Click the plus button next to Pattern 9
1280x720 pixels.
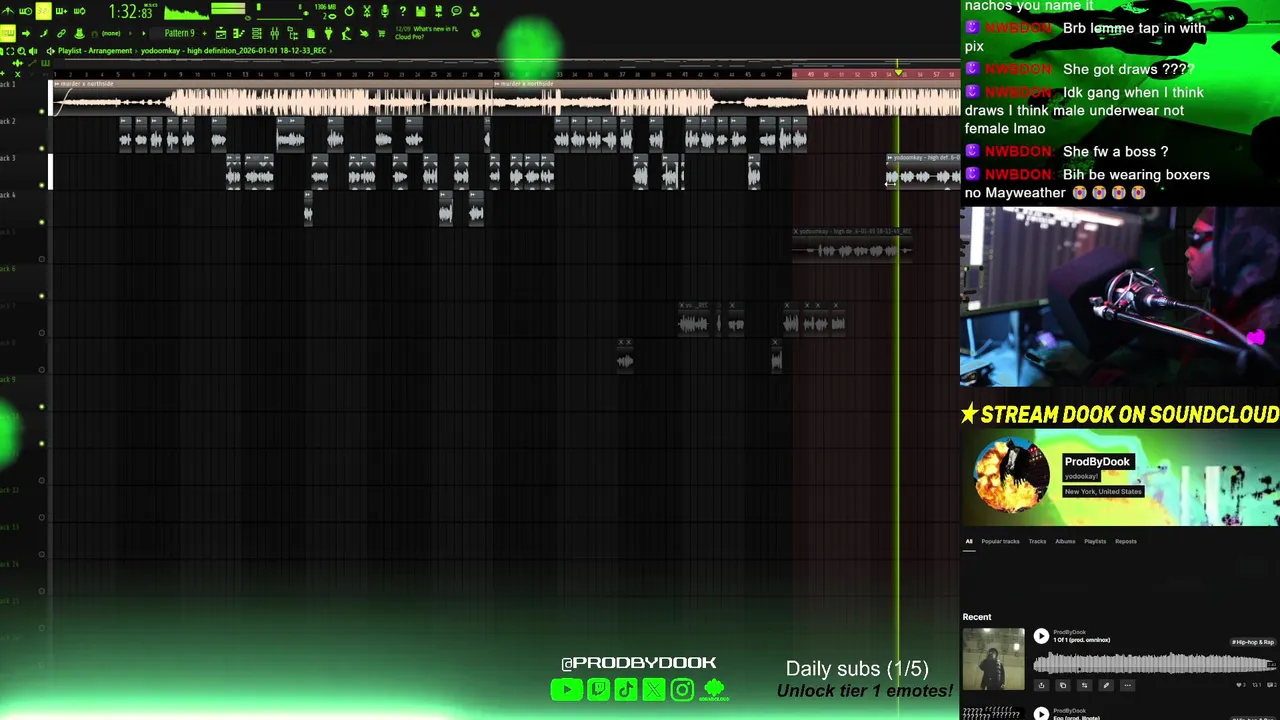(204, 33)
